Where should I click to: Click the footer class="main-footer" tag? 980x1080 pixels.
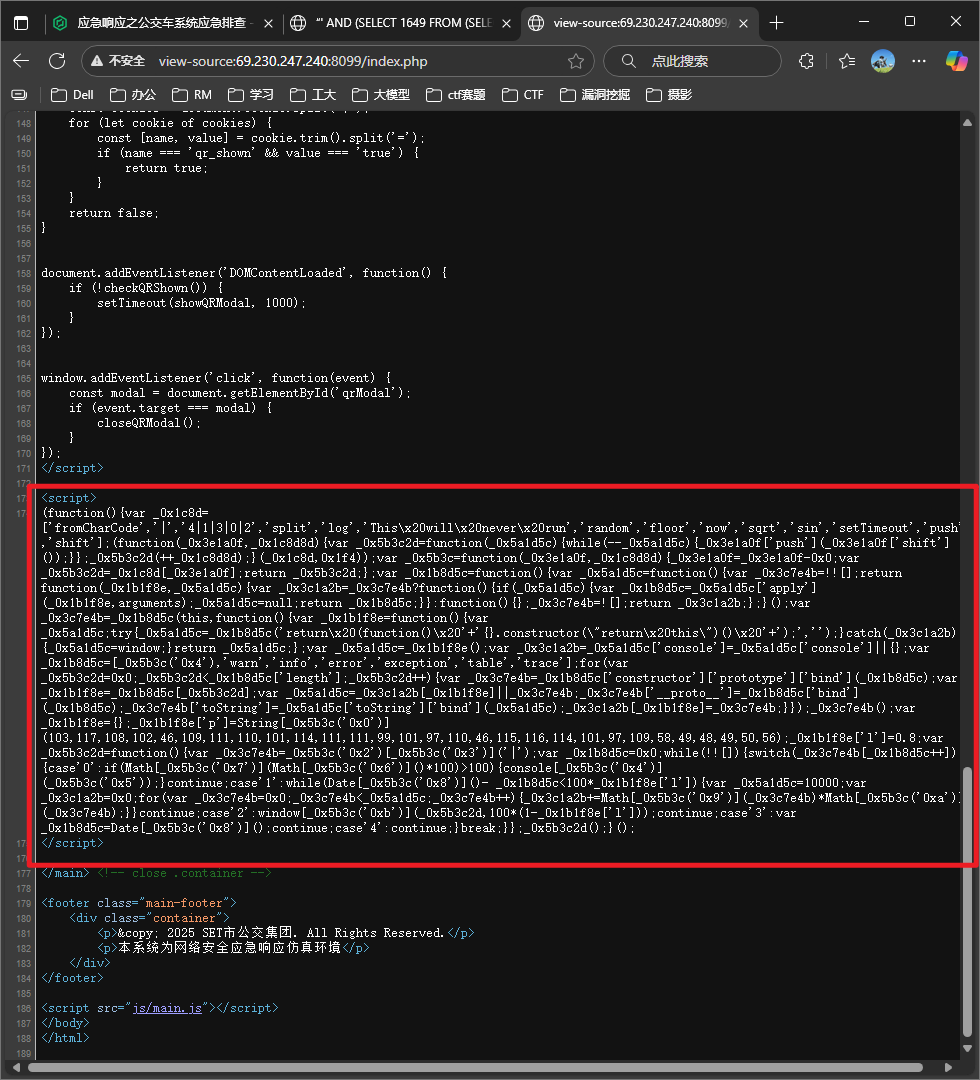tap(138, 903)
